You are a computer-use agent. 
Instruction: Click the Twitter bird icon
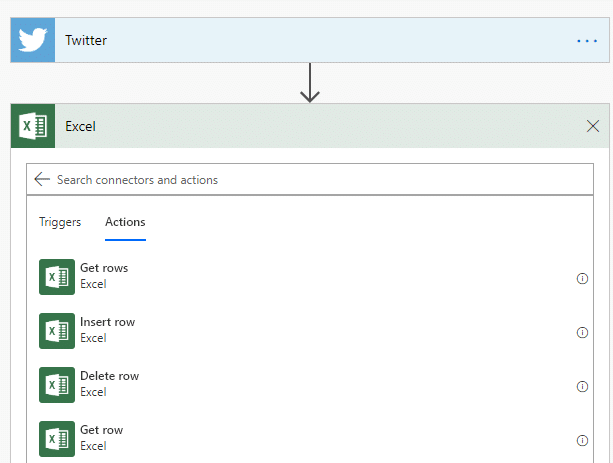pos(33,40)
